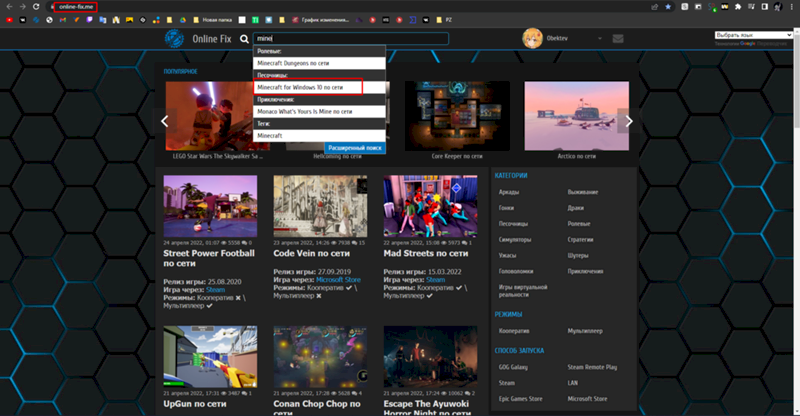Open the Code Vein по сети title

(x=312, y=254)
